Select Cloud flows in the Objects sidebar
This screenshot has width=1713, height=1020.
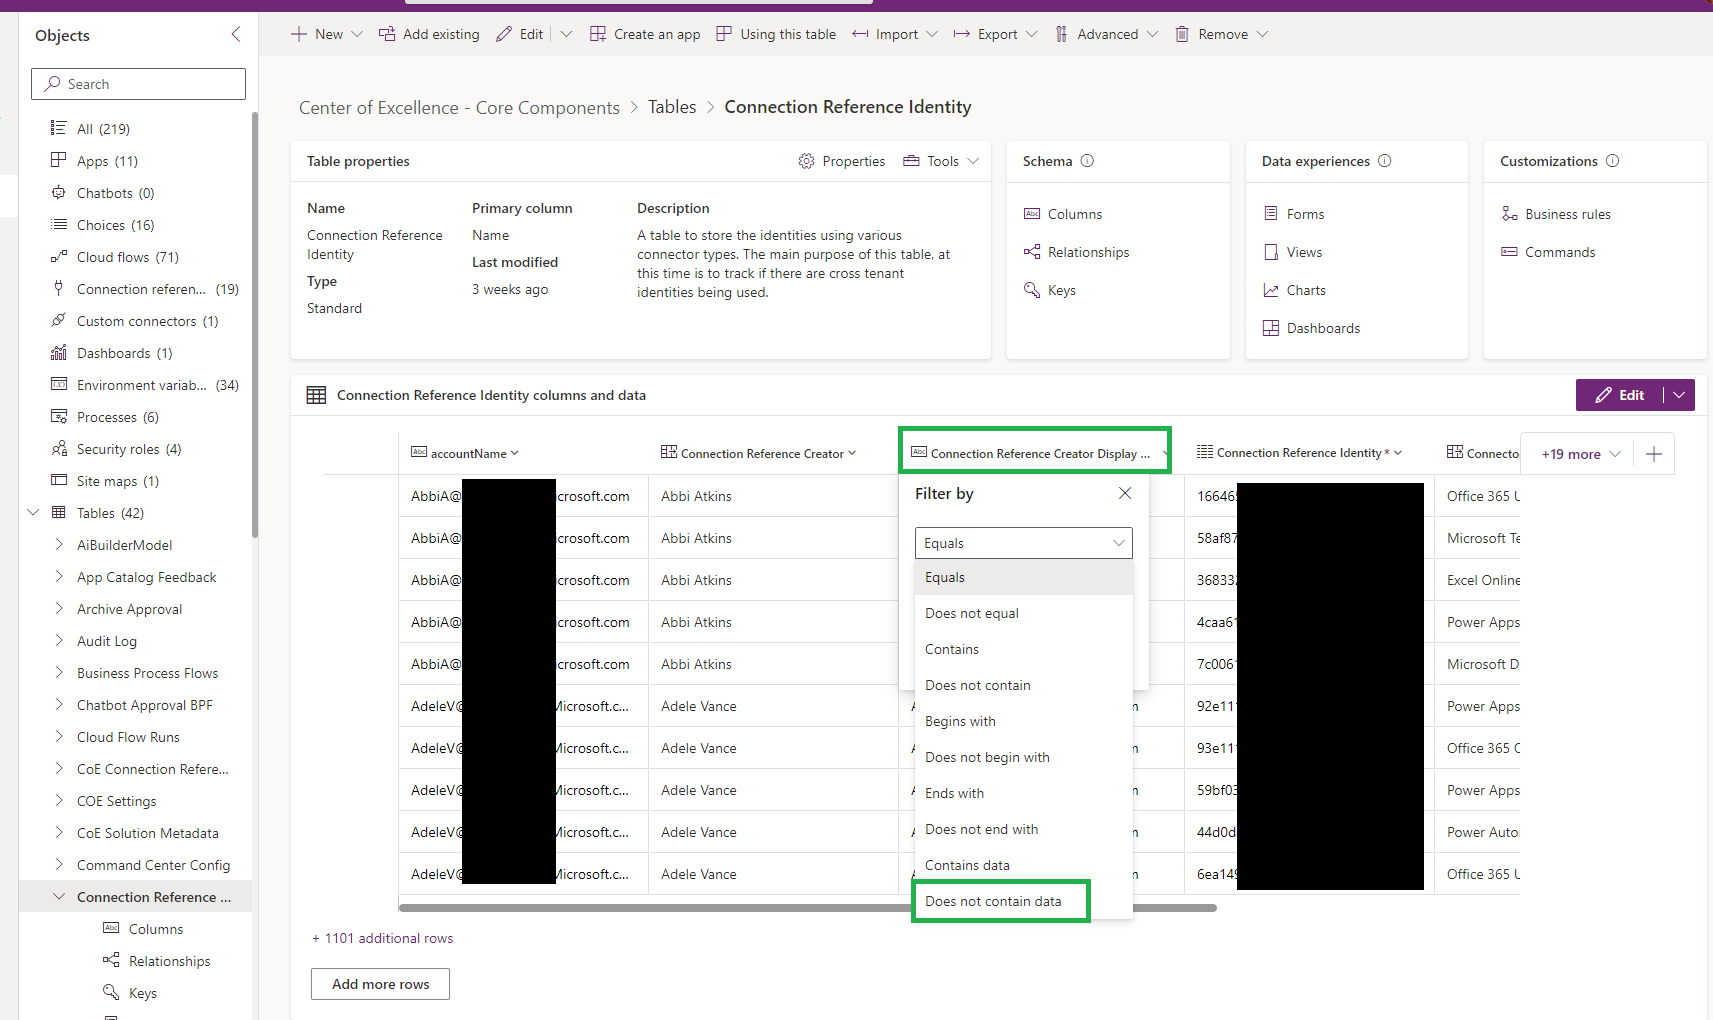pos(126,256)
